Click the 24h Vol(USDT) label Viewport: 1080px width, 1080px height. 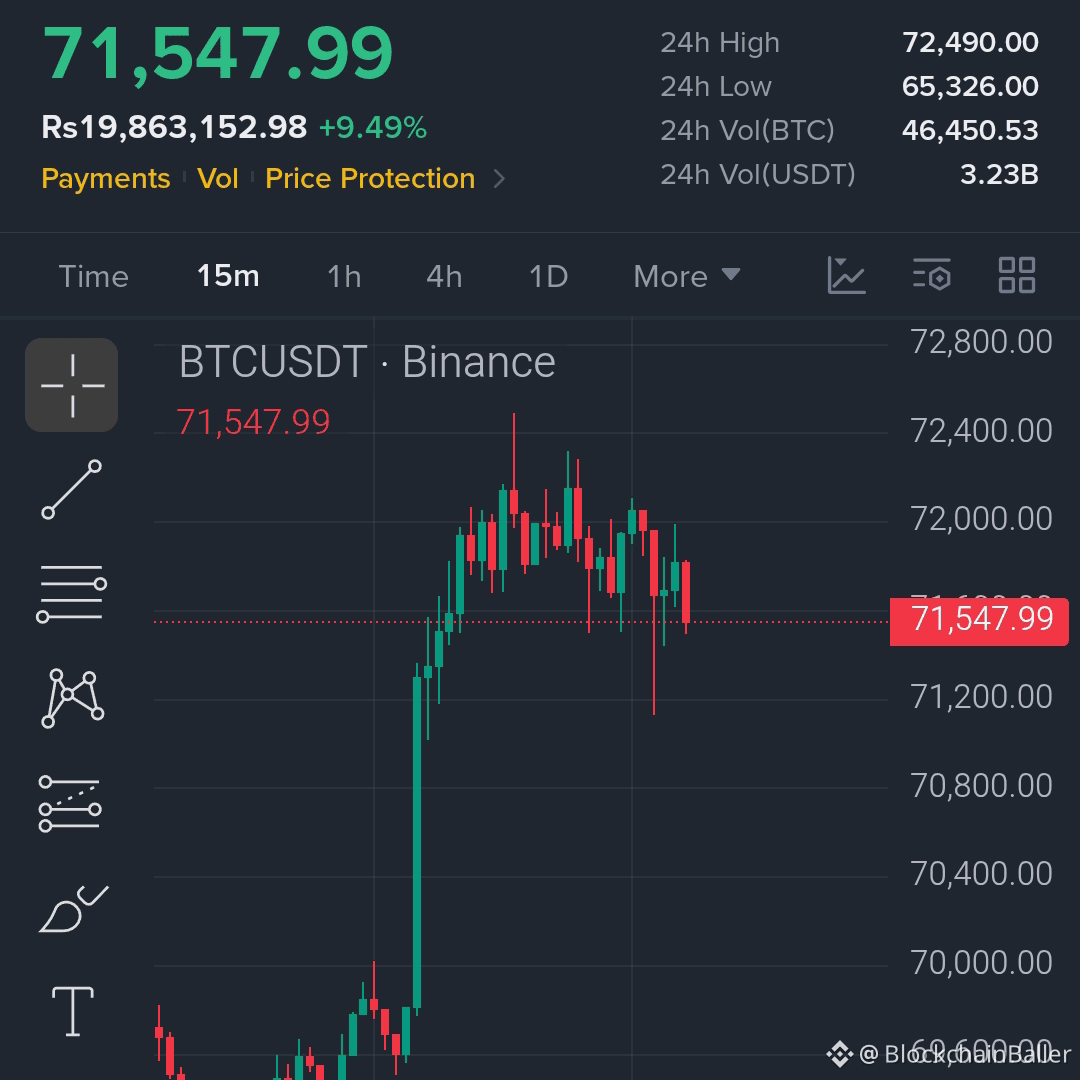(x=758, y=174)
